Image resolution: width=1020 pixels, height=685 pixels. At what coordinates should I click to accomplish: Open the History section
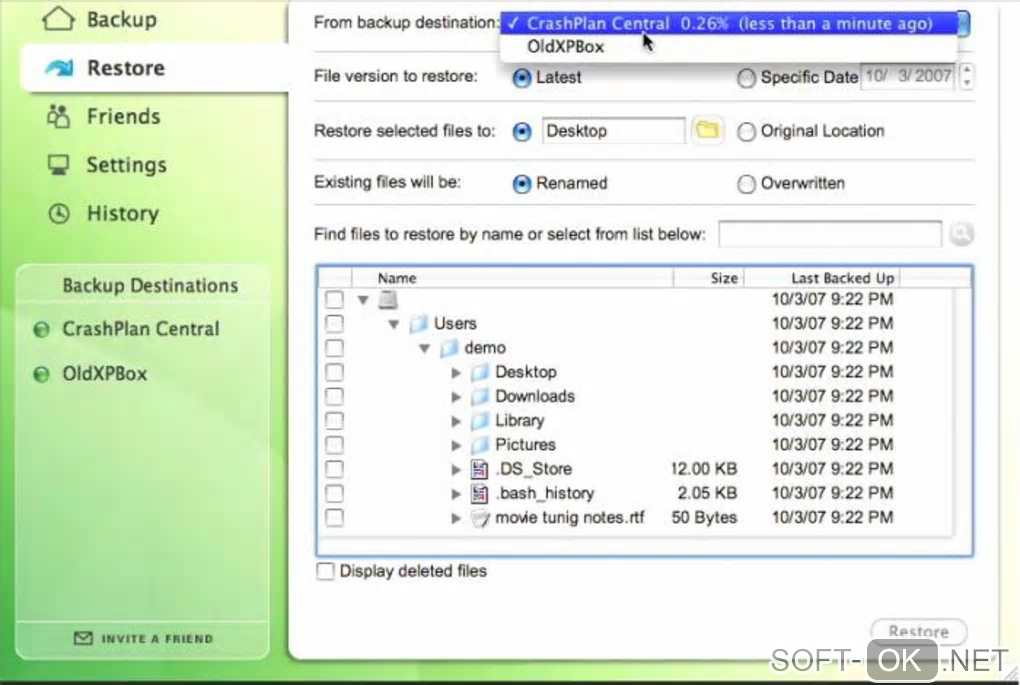[x=104, y=213]
